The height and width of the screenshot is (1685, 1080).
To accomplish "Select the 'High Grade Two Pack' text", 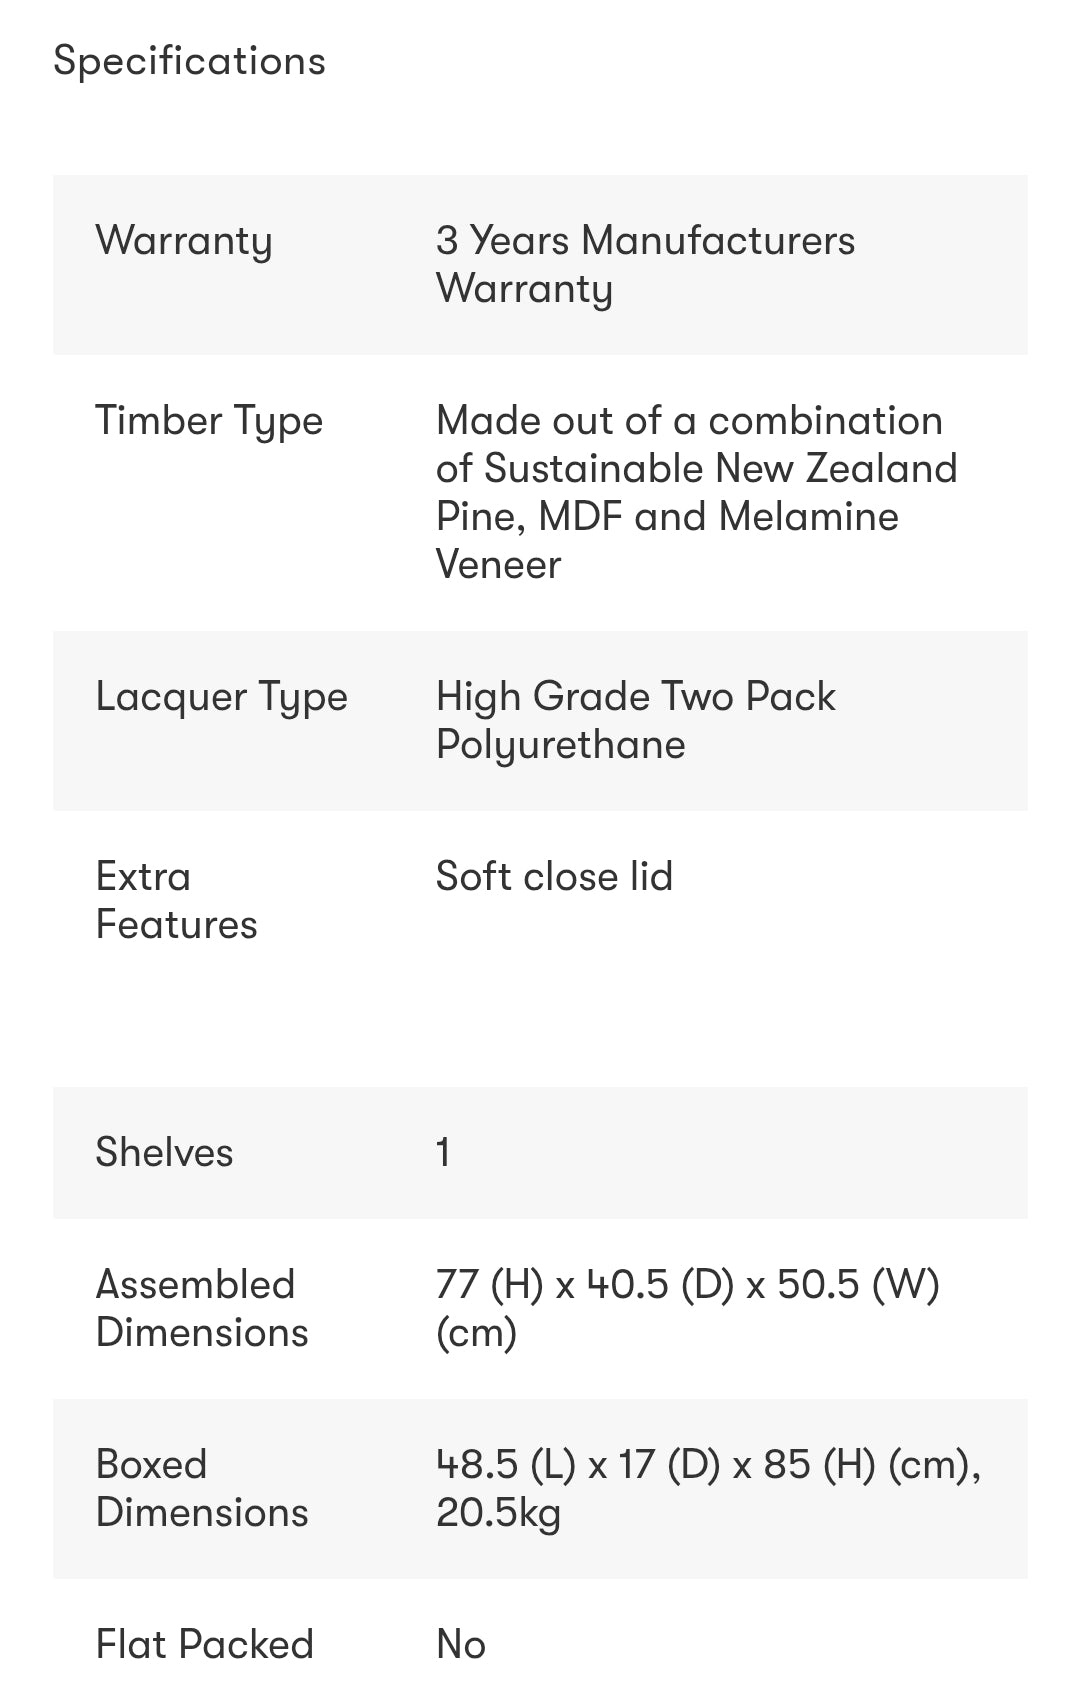I will (x=635, y=697).
